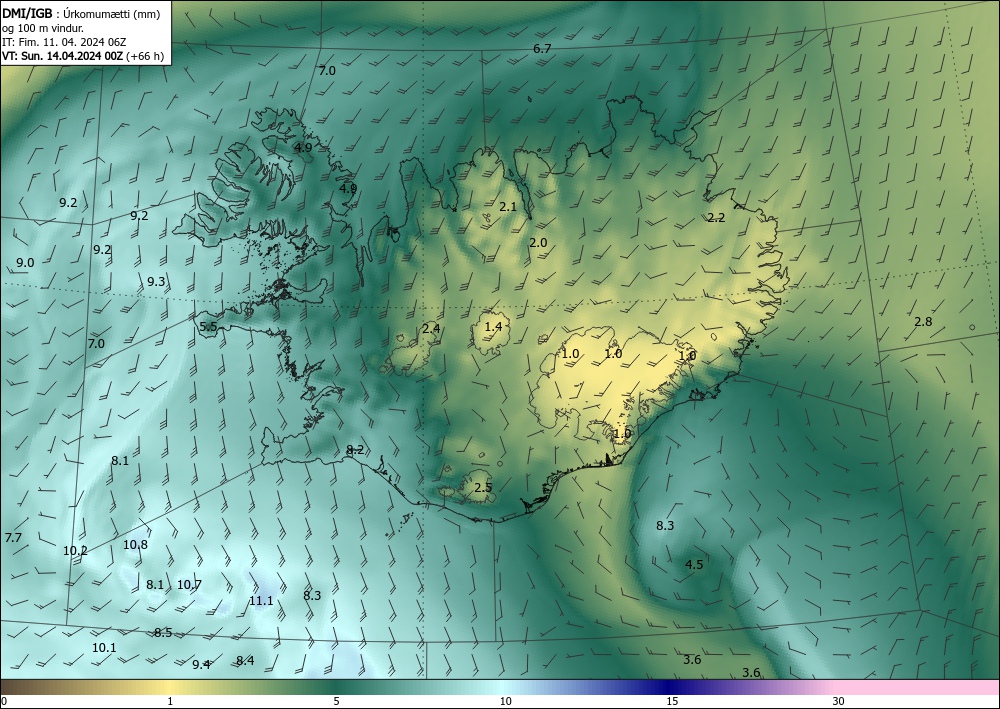Click the '10.2' value on the map
Screen dimensions: 1000x709
(75, 551)
